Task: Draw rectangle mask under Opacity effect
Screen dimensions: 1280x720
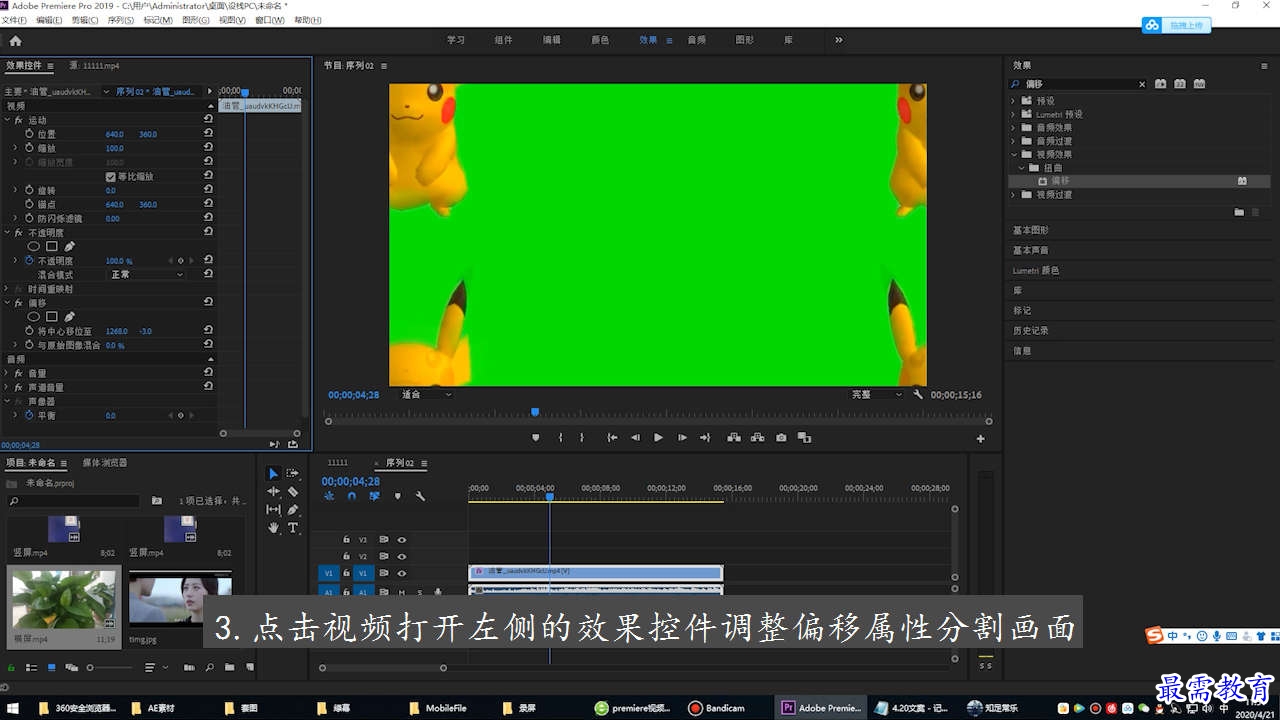Action: [52, 246]
